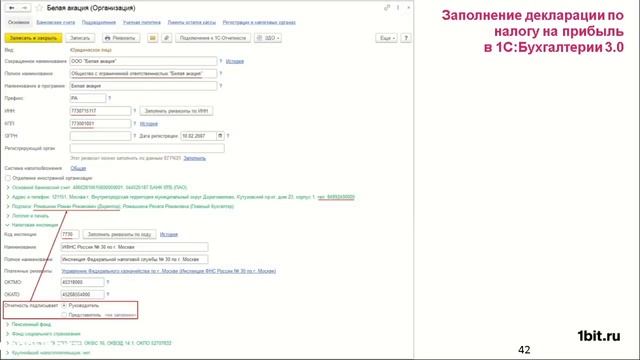This screenshot has width=640, height=360.
Task: Open the Общая taxation system link
Action: [78, 168]
